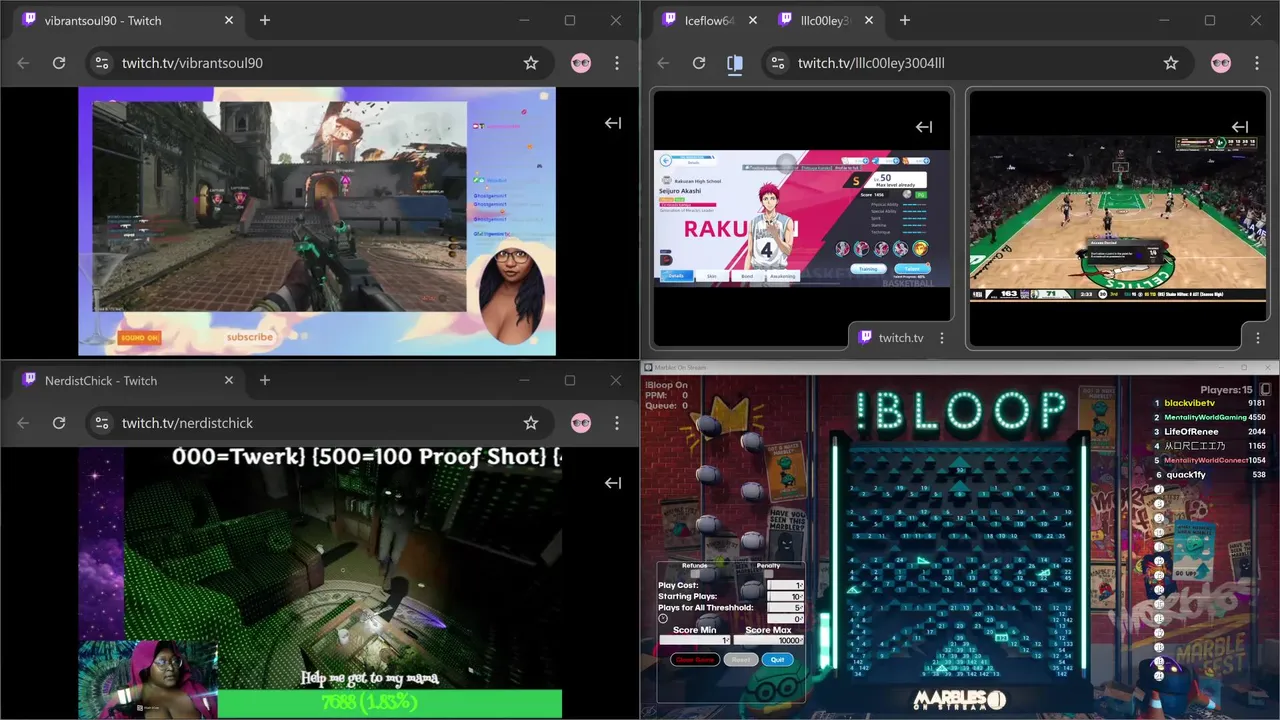
Task: Click Quit button in Marbles panel
Action: tap(778, 660)
